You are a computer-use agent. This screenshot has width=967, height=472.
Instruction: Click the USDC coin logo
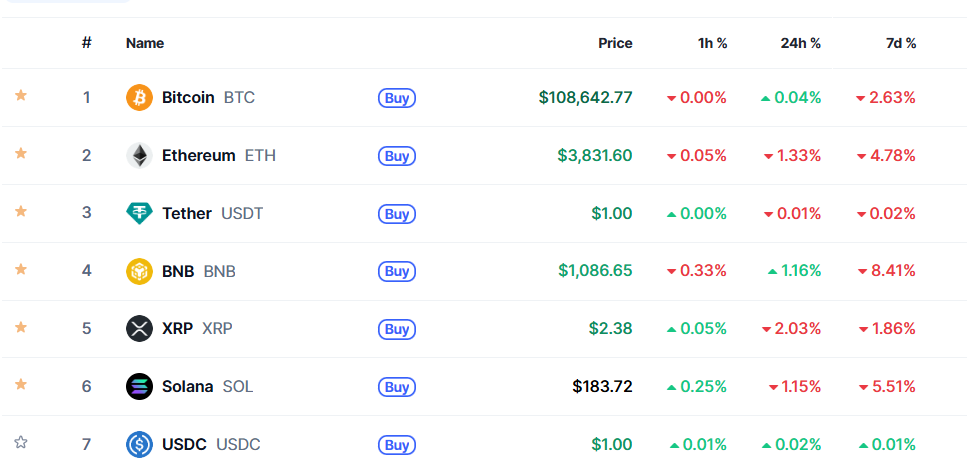click(x=139, y=444)
